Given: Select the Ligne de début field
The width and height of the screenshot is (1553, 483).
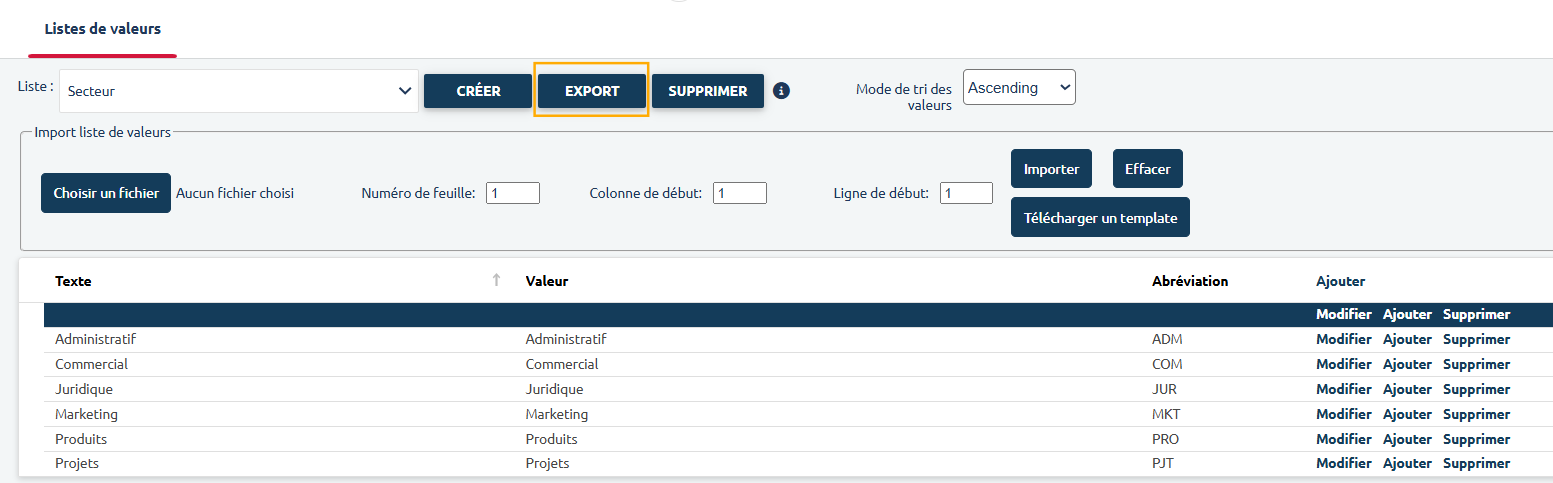Looking at the screenshot, I should click(x=965, y=193).
